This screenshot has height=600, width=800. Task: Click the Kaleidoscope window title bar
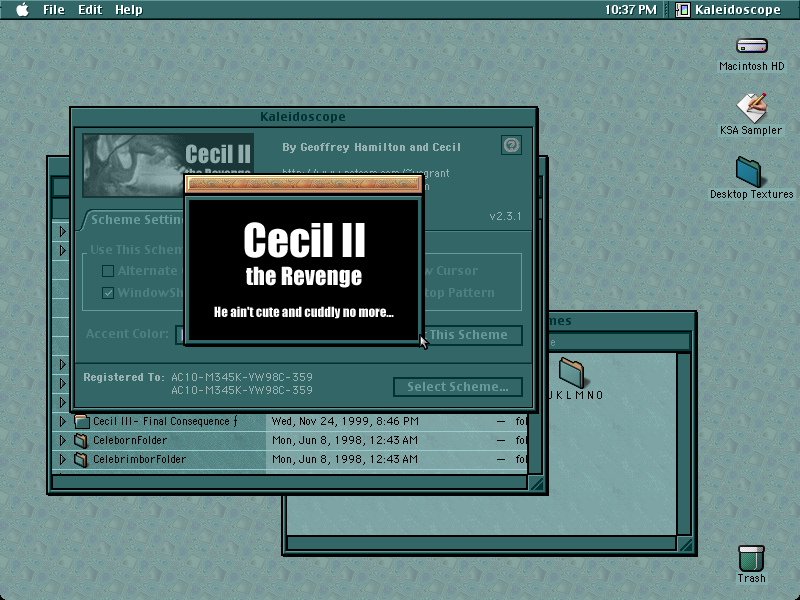[x=304, y=117]
